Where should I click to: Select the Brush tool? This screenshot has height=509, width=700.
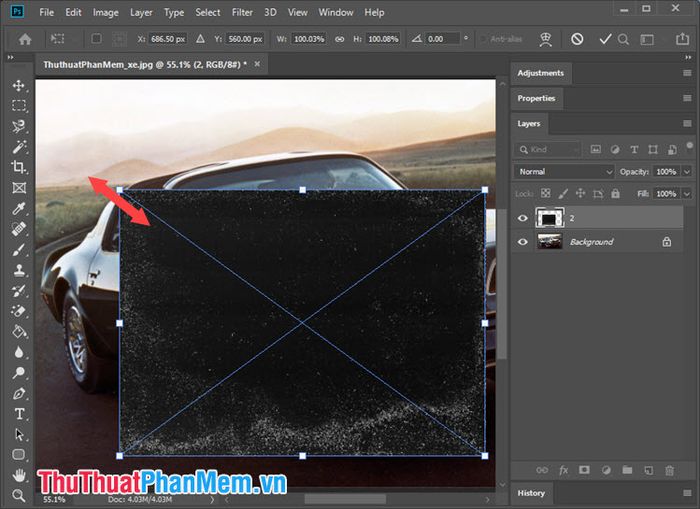[19, 250]
